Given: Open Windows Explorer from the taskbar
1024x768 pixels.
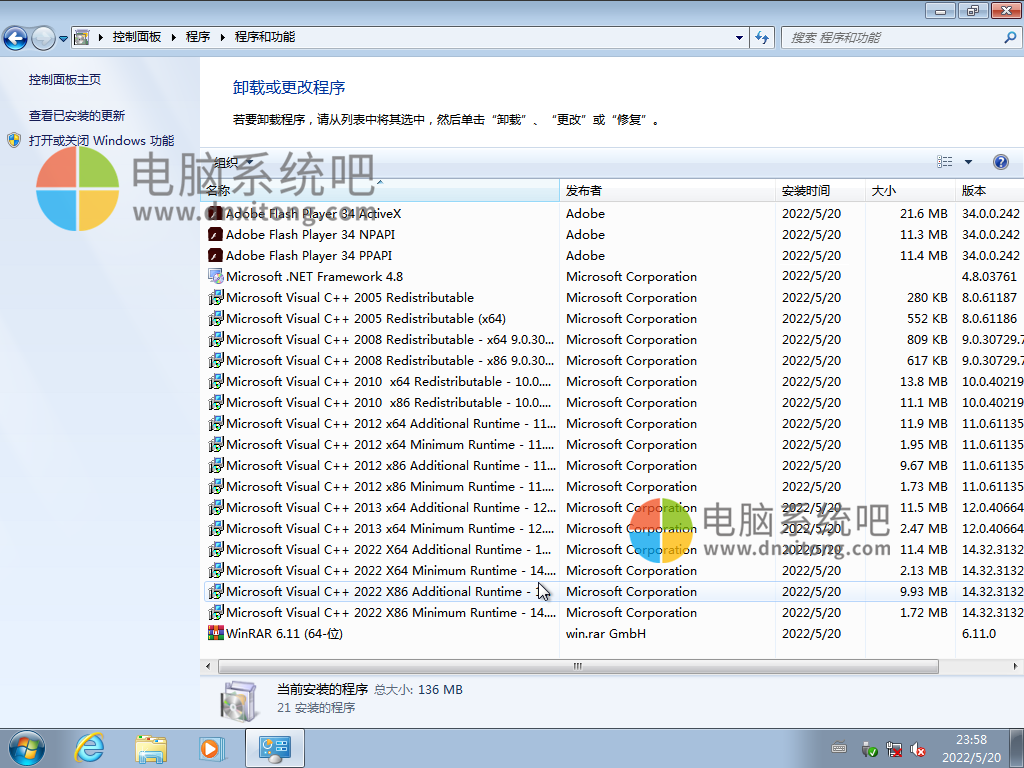Looking at the screenshot, I should (151, 747).
